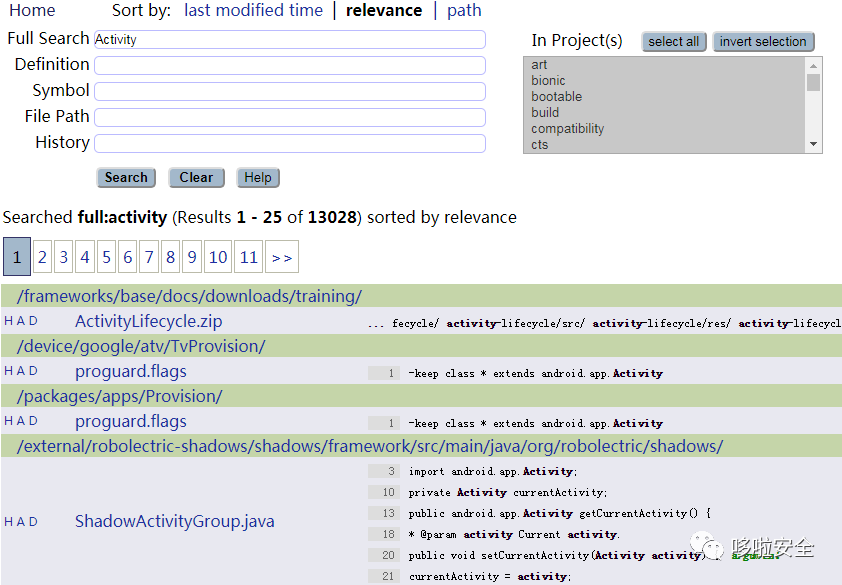Click the select all projects button
Screen dimensions: 842x585
click(x=673, y=42)
